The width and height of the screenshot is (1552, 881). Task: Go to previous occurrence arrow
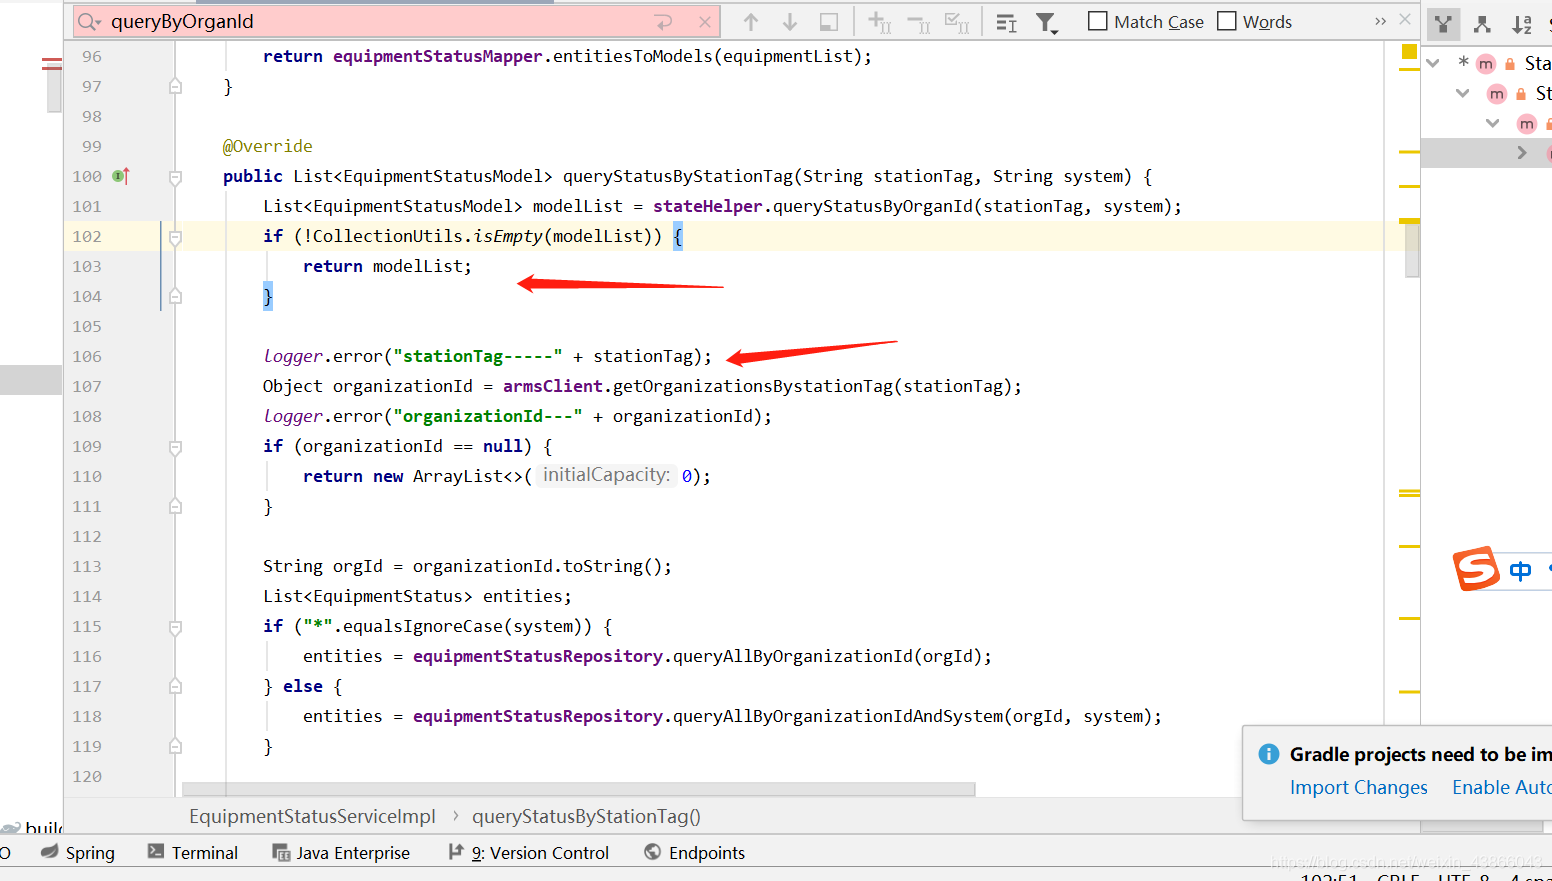pos(751,22)
